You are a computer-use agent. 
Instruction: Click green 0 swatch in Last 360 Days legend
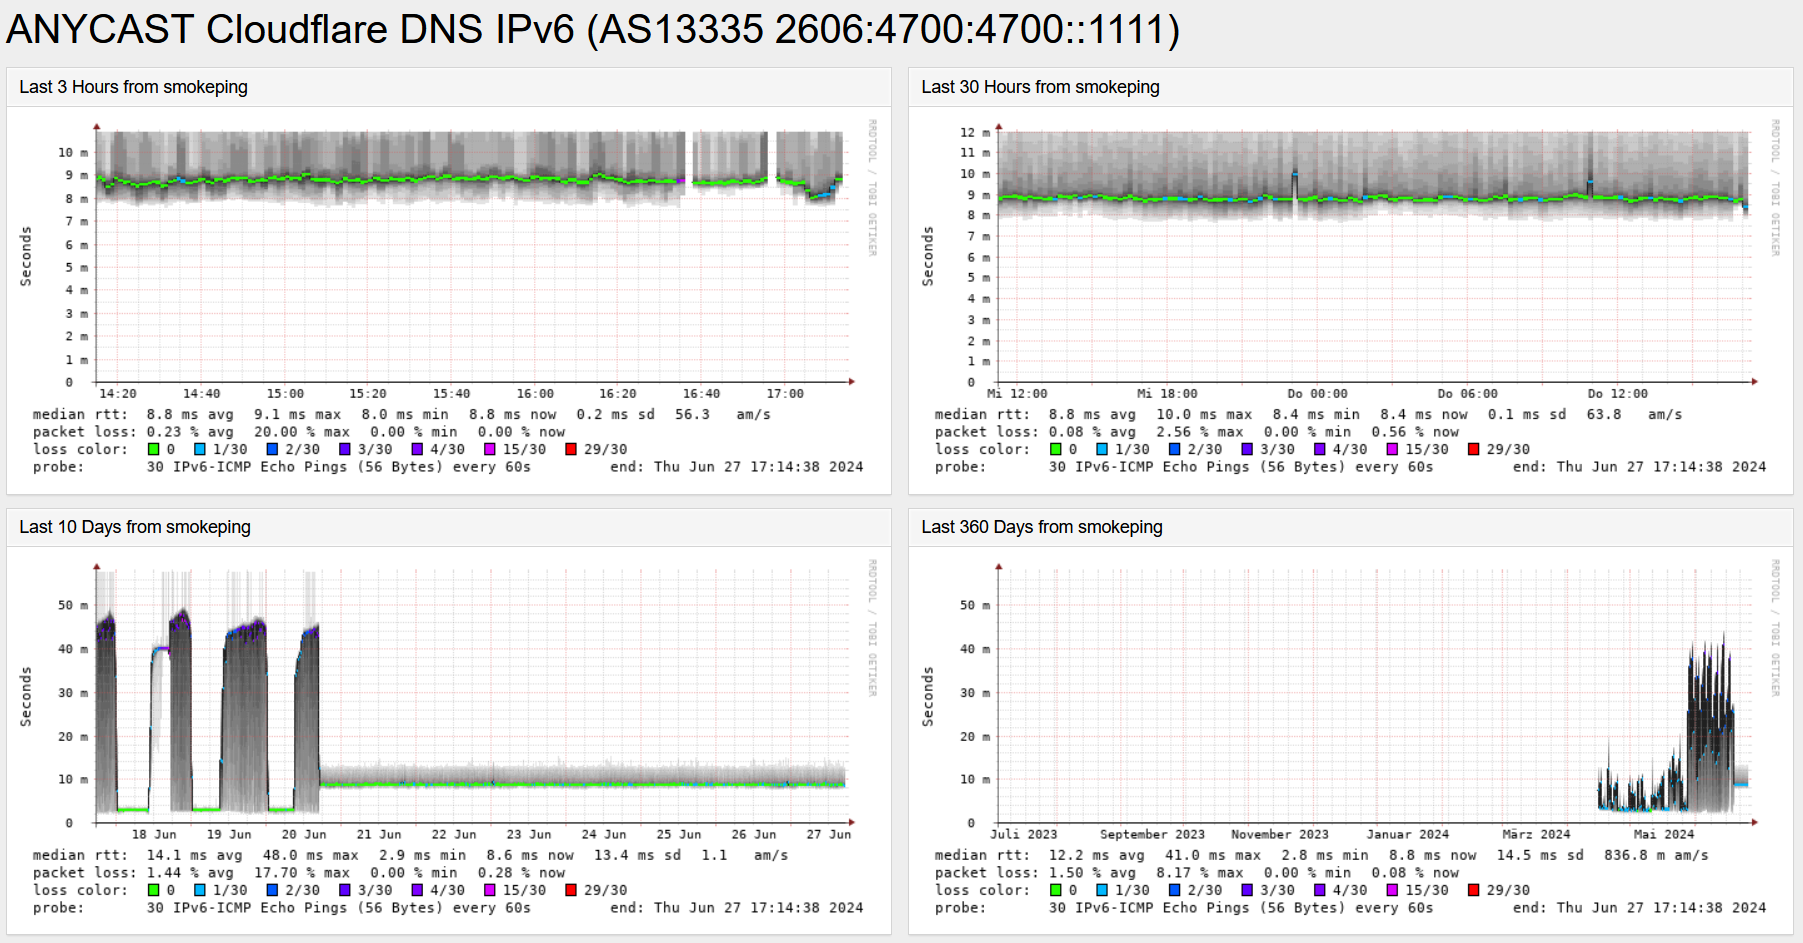(1055, 890)
